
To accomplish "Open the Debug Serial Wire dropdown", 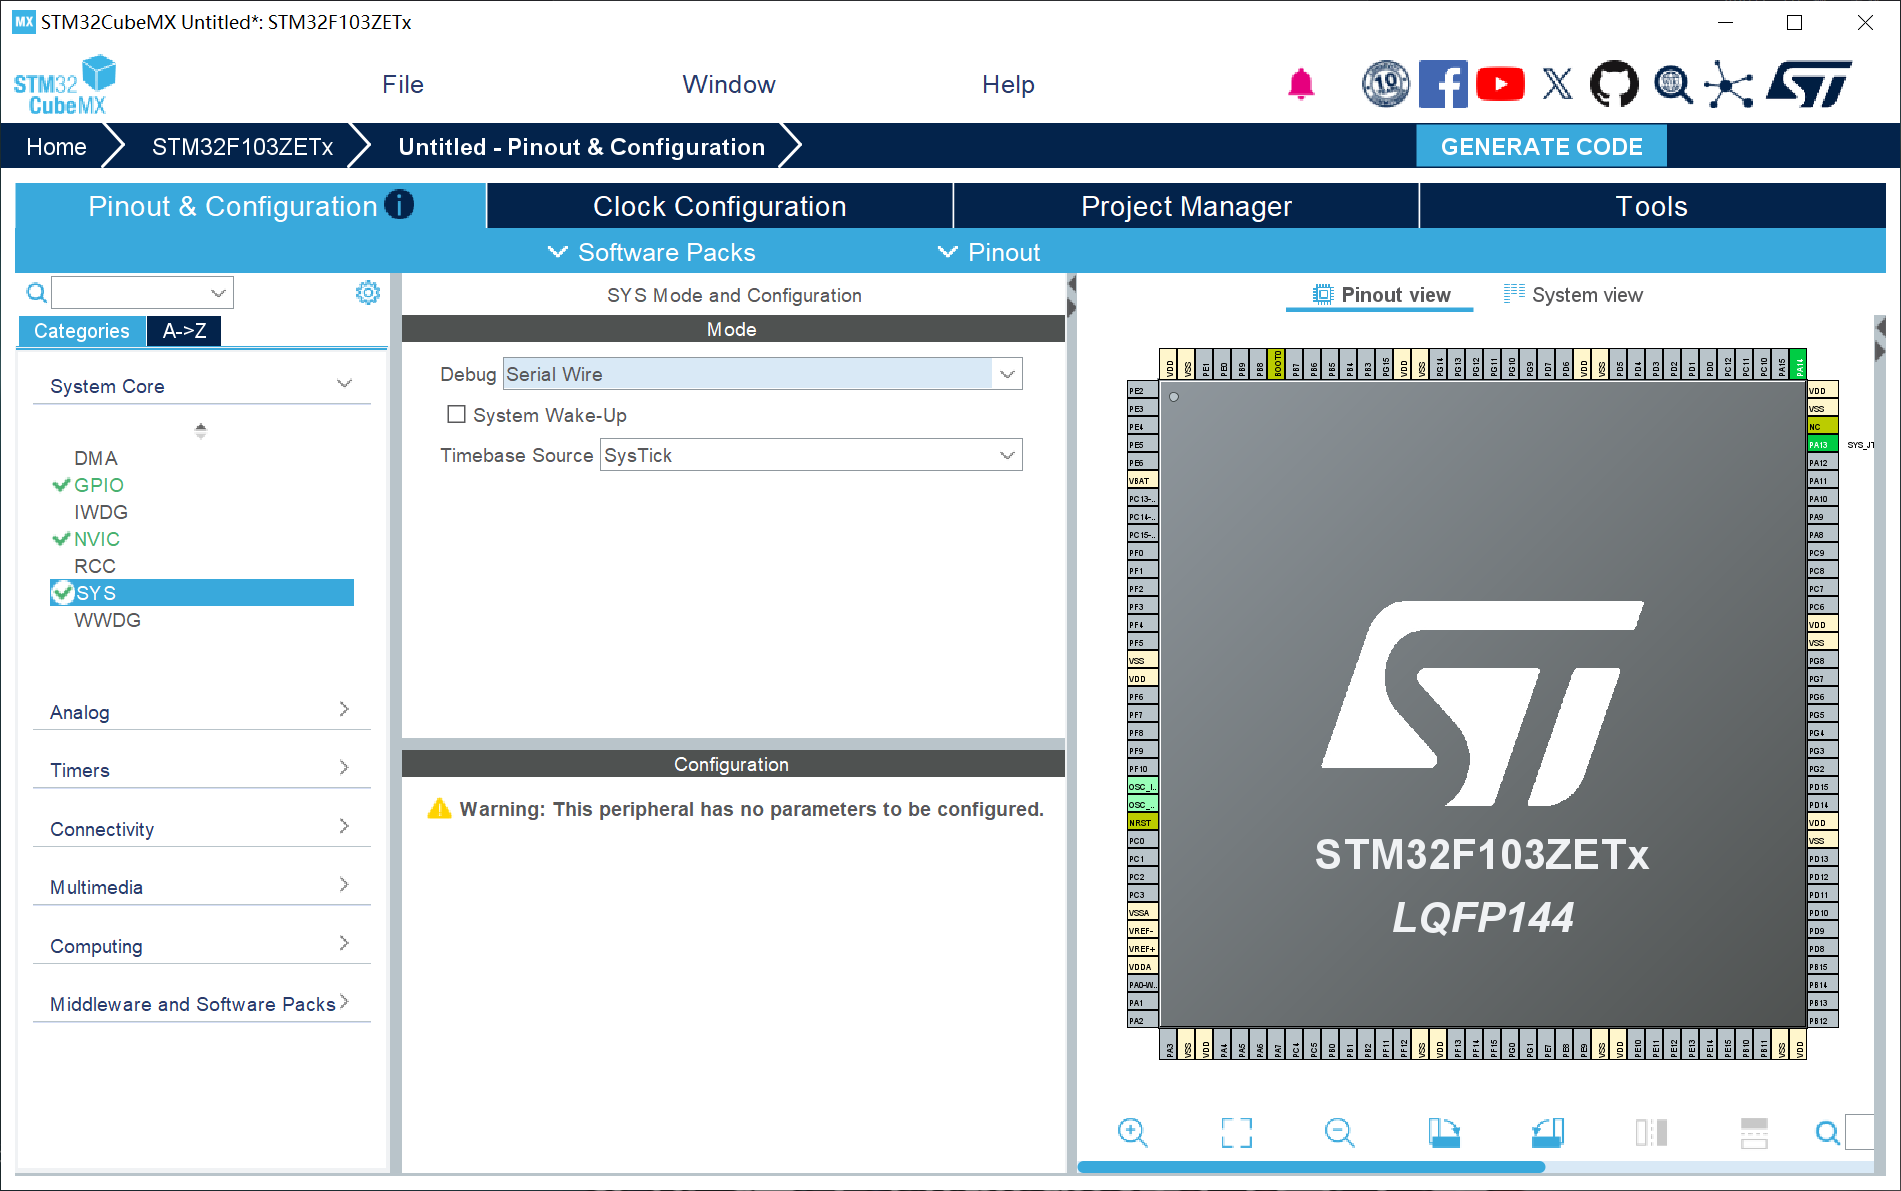I will [762, 374].
